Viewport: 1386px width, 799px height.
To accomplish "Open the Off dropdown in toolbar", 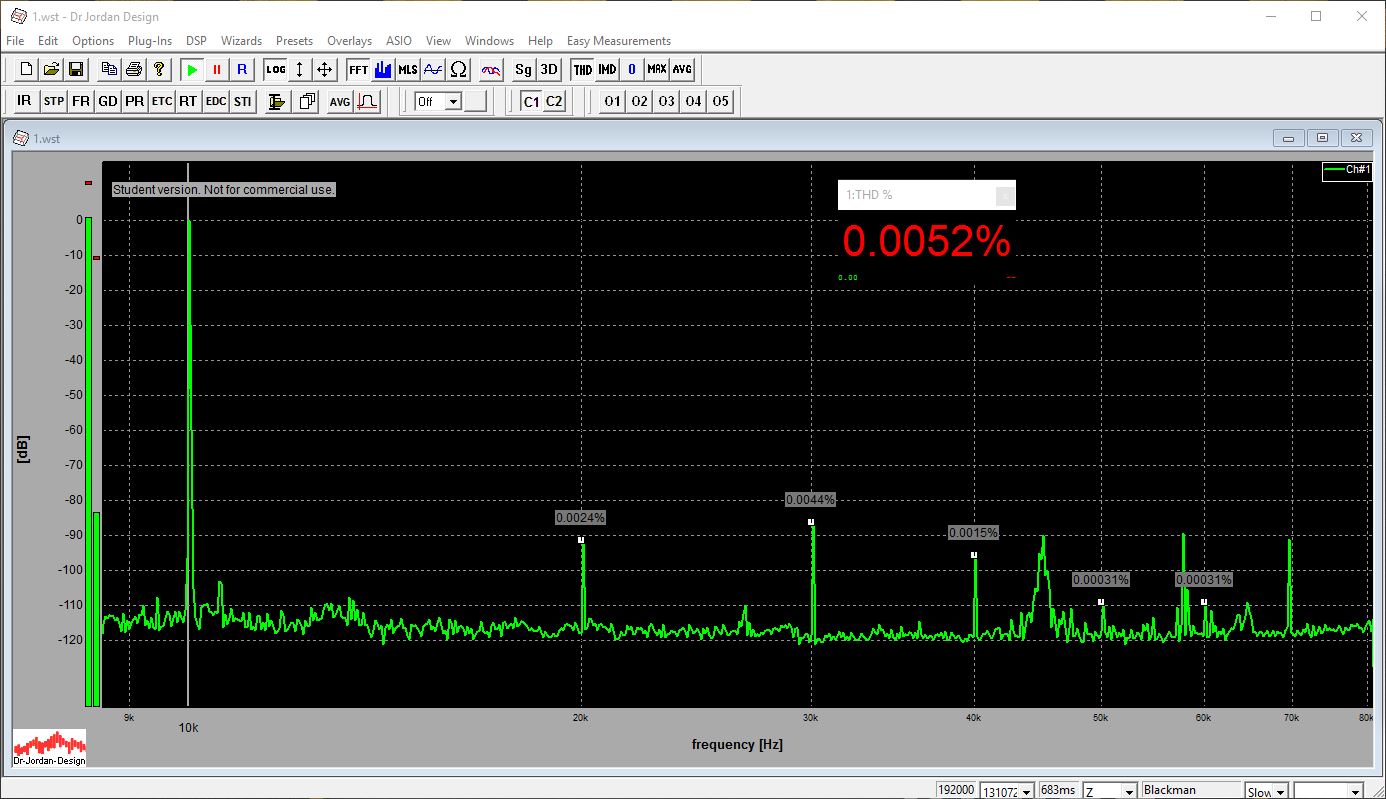I will (x=453, y=102).
